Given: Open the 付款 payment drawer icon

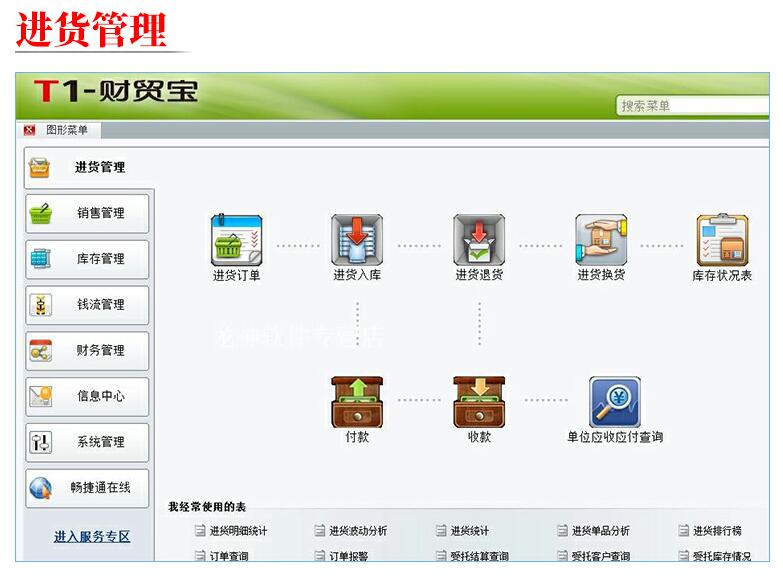Looking at the screenshot, I should click(357, 402).
